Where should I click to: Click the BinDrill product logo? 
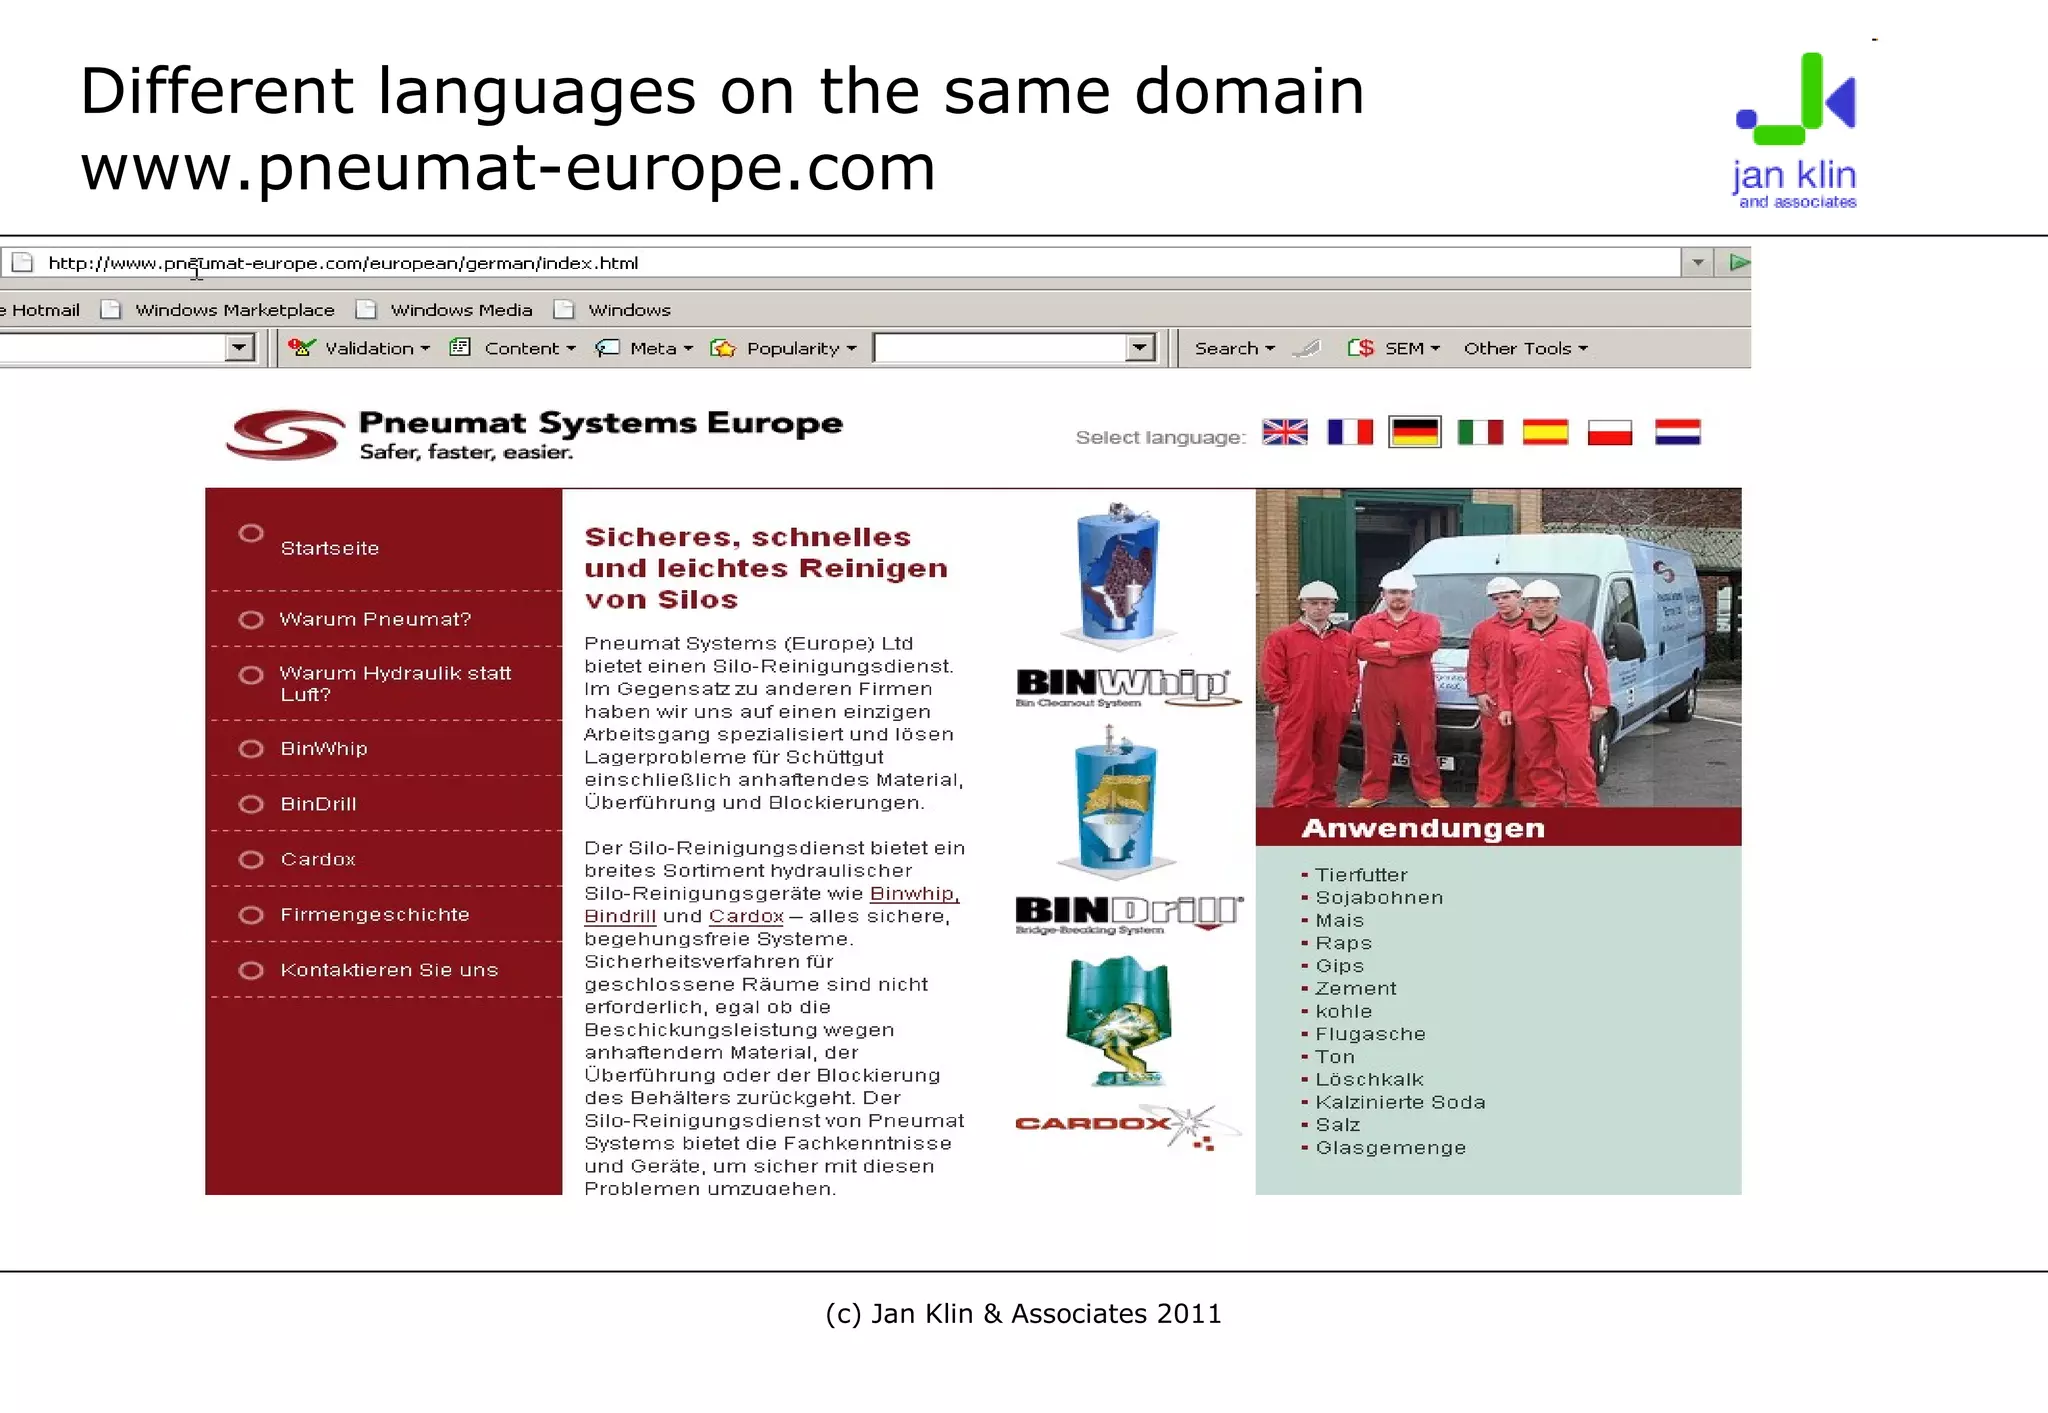(x=1129, y=914)
